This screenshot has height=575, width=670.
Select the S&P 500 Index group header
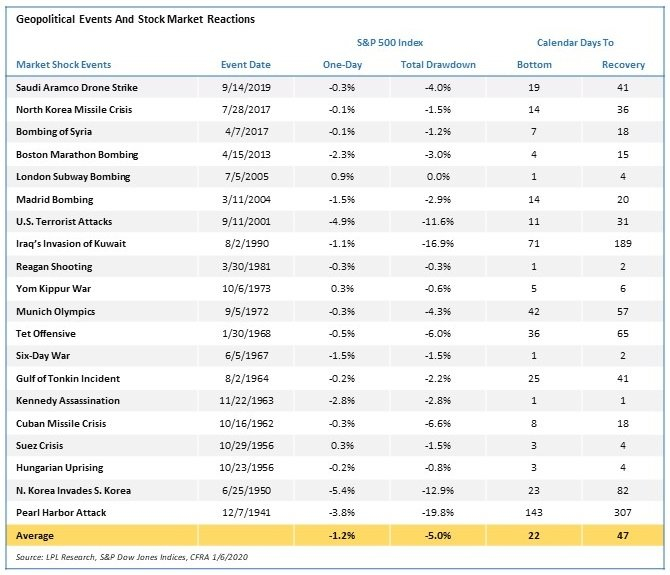[x=390, y=43]
